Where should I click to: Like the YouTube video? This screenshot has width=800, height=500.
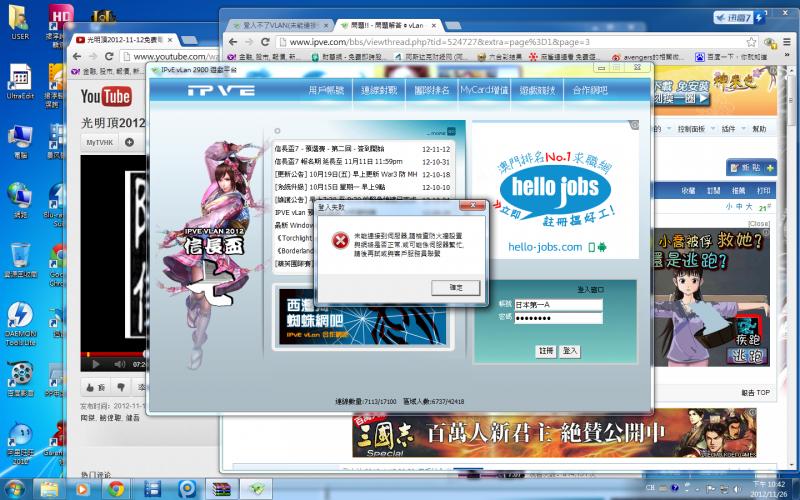pos(96,388)
